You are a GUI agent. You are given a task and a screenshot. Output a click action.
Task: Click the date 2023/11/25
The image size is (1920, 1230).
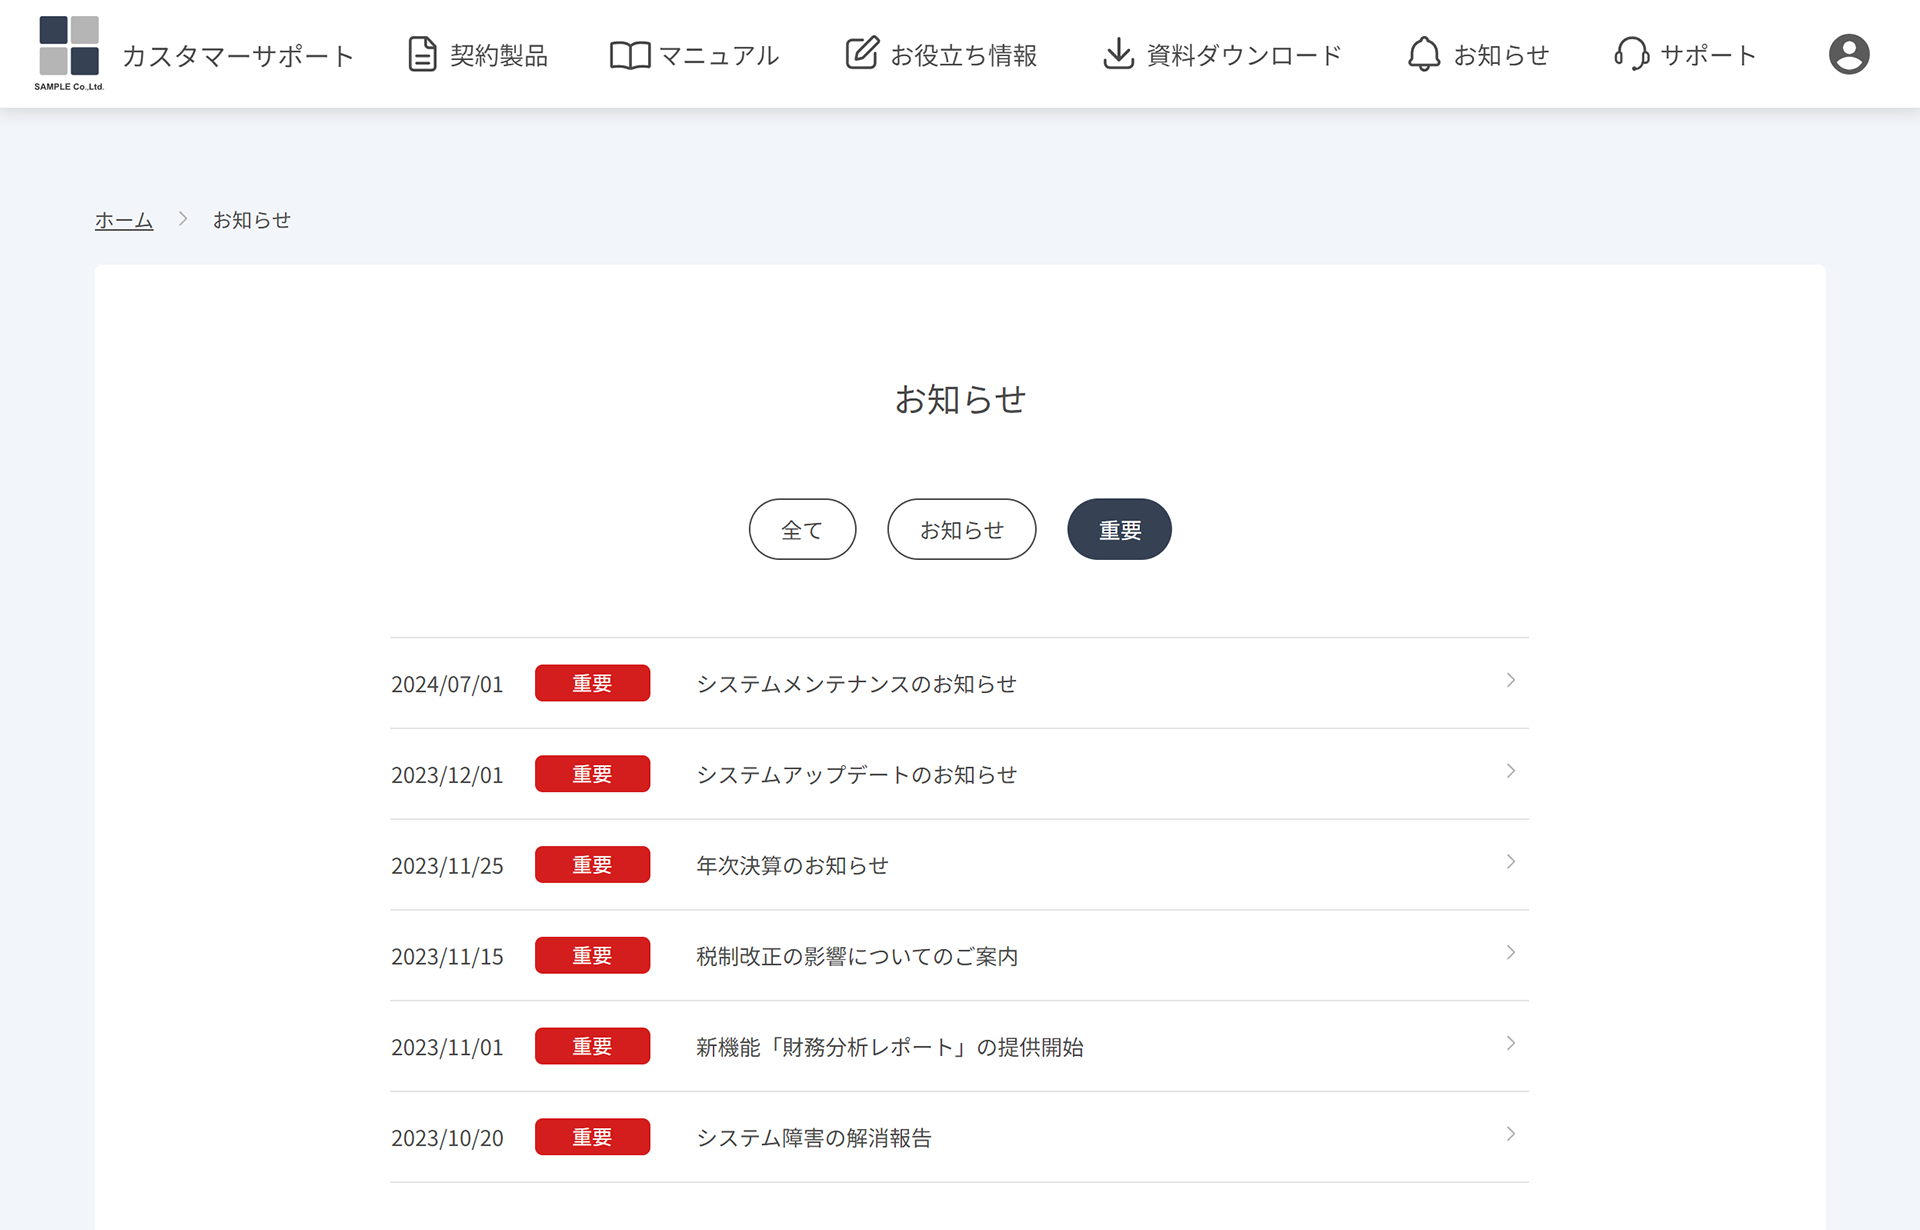pos(447,866)
